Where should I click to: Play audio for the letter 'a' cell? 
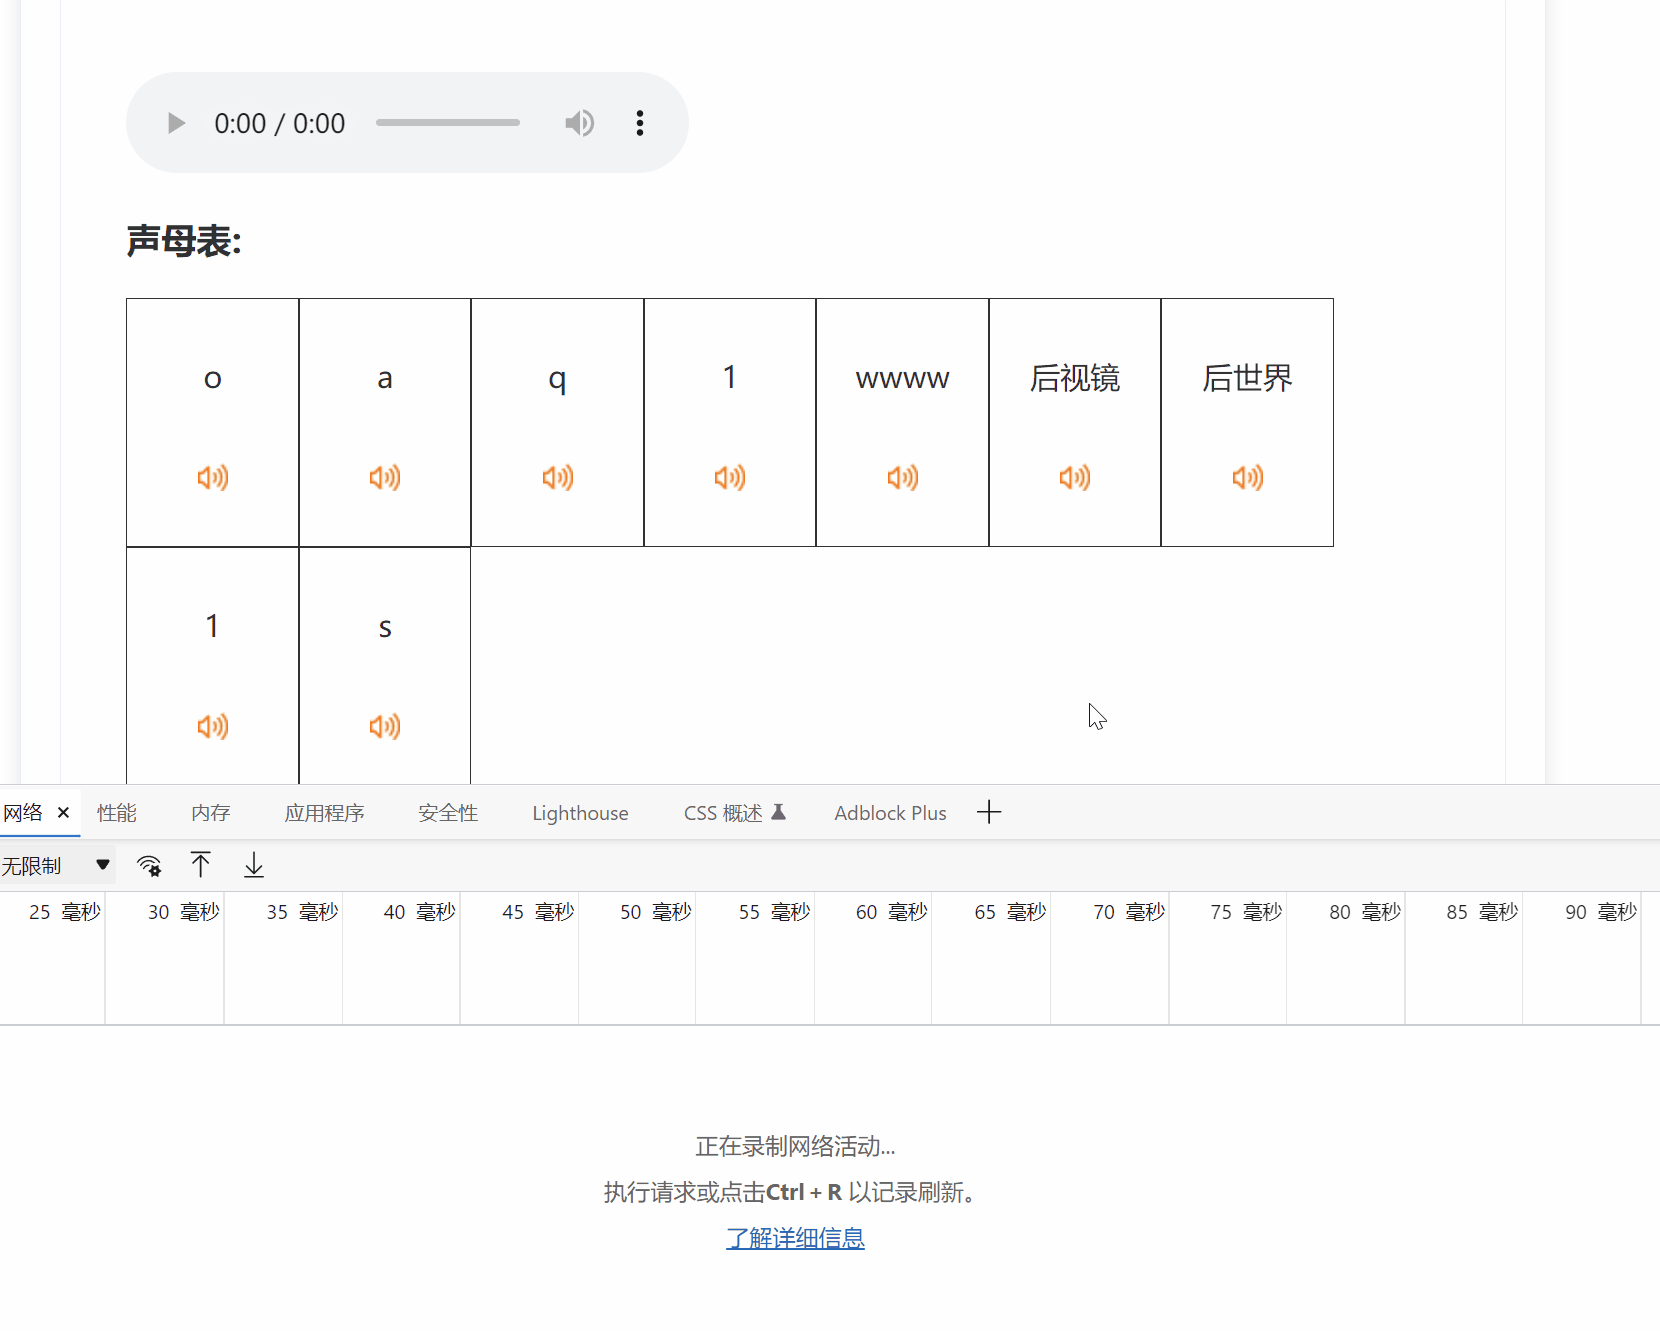coord(384,478)
